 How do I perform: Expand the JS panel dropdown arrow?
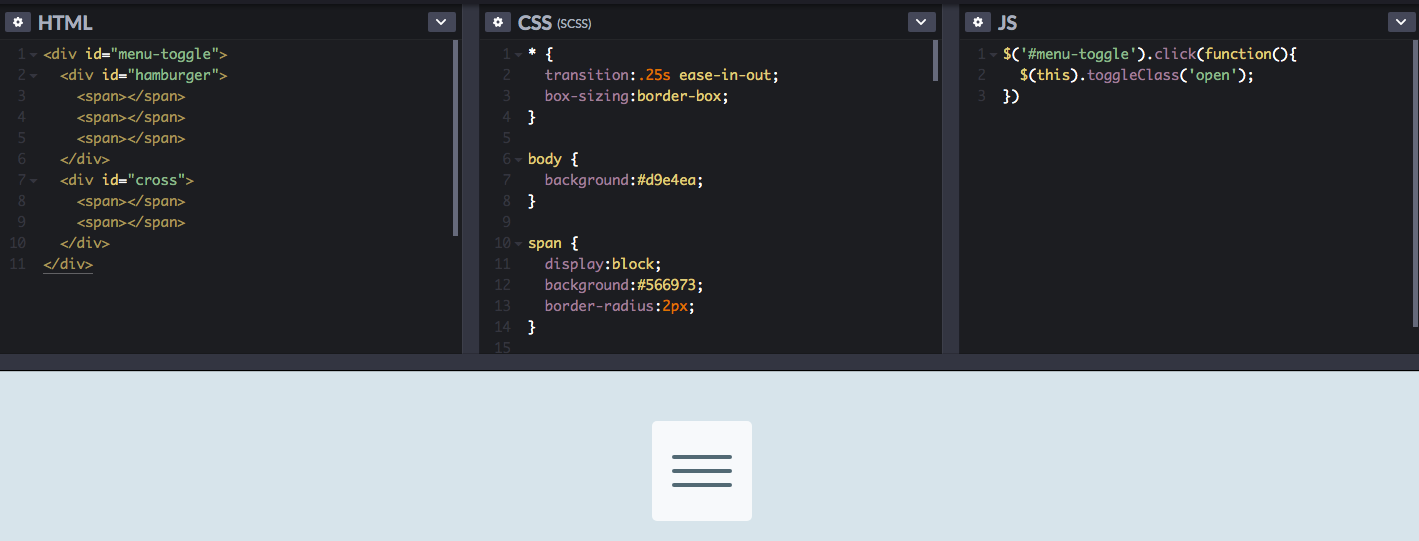[x=1401, y=22]
